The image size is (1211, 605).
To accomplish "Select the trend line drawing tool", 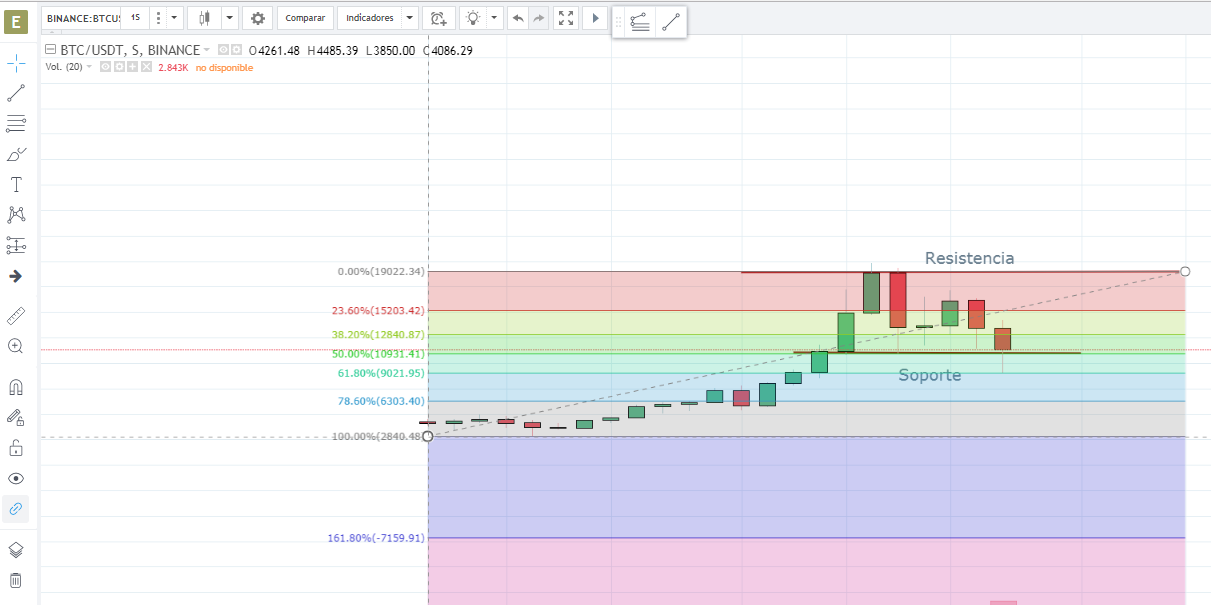I will (x=16, y=94).
